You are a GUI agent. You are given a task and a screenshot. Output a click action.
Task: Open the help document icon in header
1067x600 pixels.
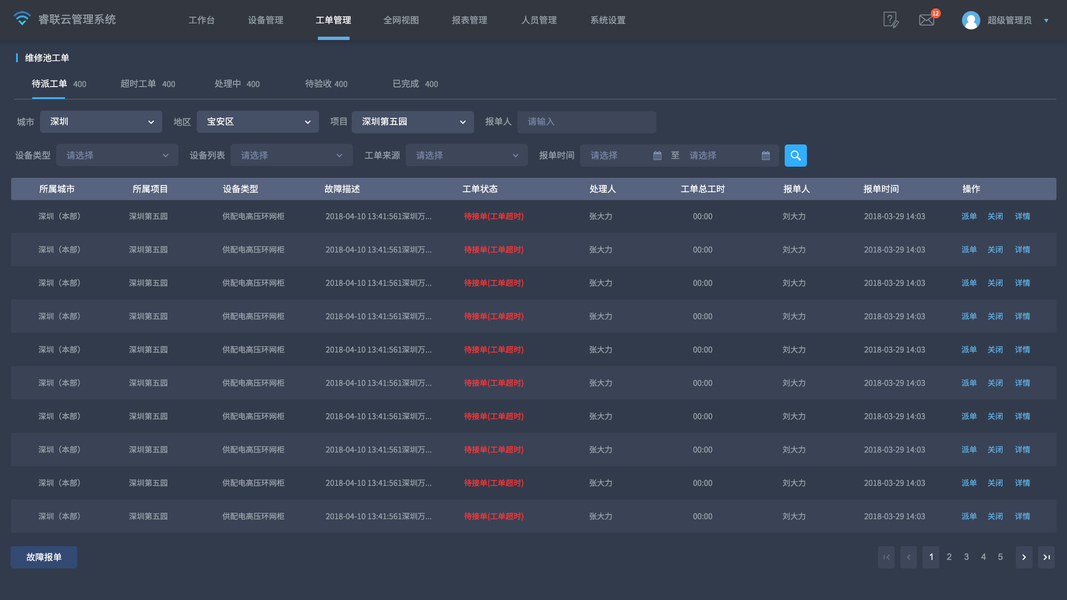tap(890, 20)
